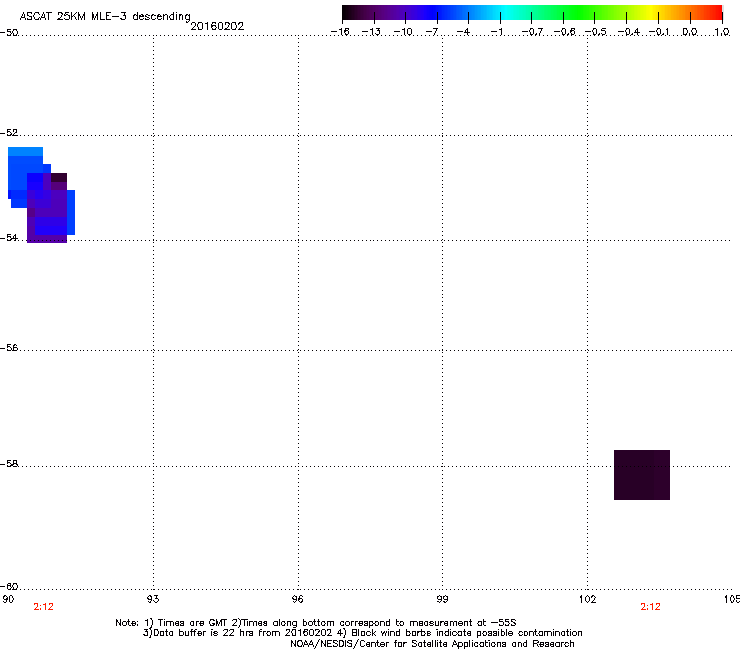This screenshot has height=650, width=740.
Task: Click the Data buffer is 22 hrs note
Action: click(x=362, y=633)
